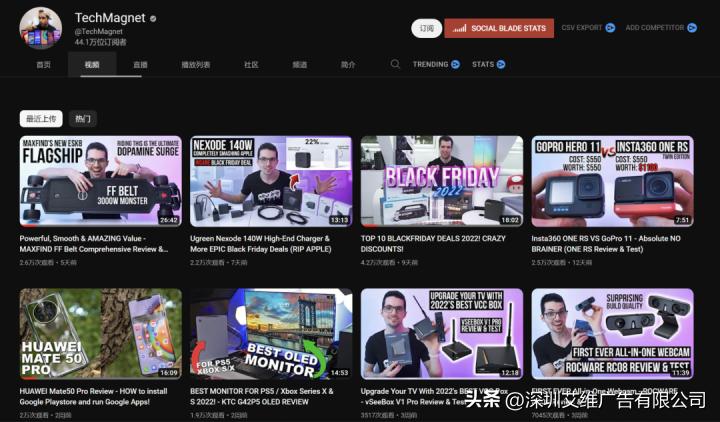Click the blue icon beside ADD COMPETITOR

pos(692,28)
